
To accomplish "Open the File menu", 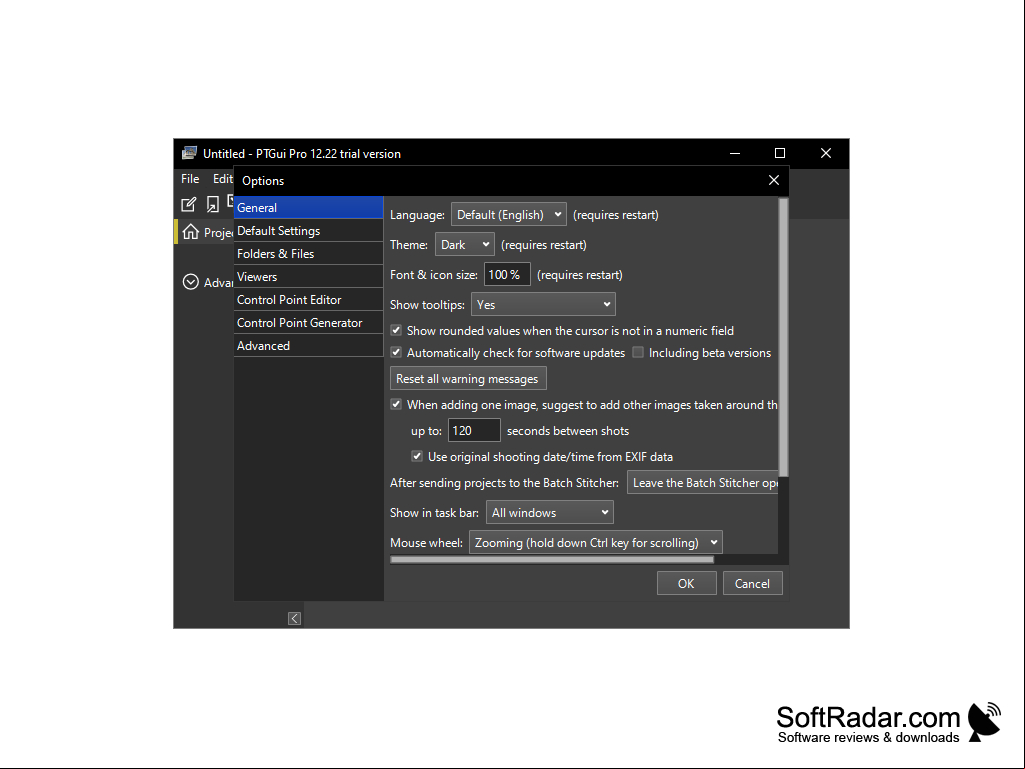I will (x=190, y=179).
